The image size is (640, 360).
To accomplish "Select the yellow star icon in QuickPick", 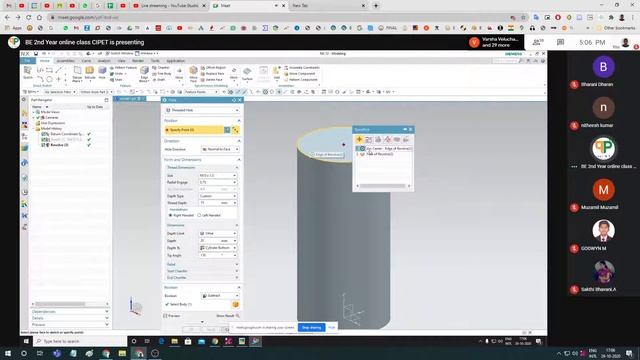I will (359, 140).
